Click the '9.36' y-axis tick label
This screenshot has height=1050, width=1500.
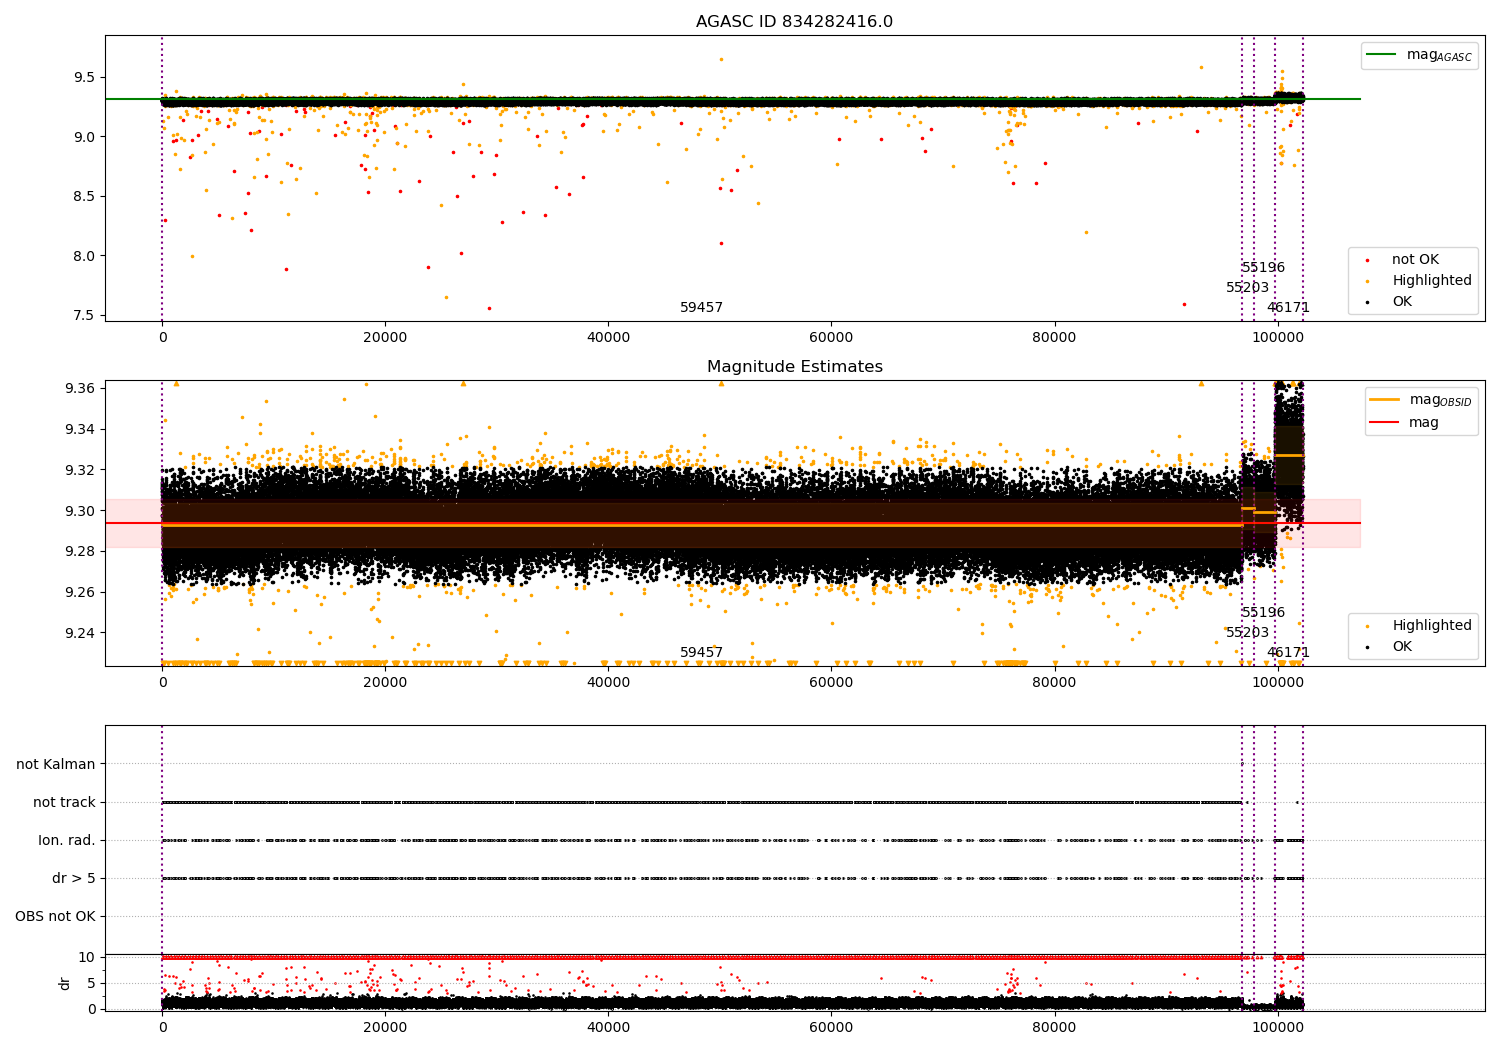79,388
